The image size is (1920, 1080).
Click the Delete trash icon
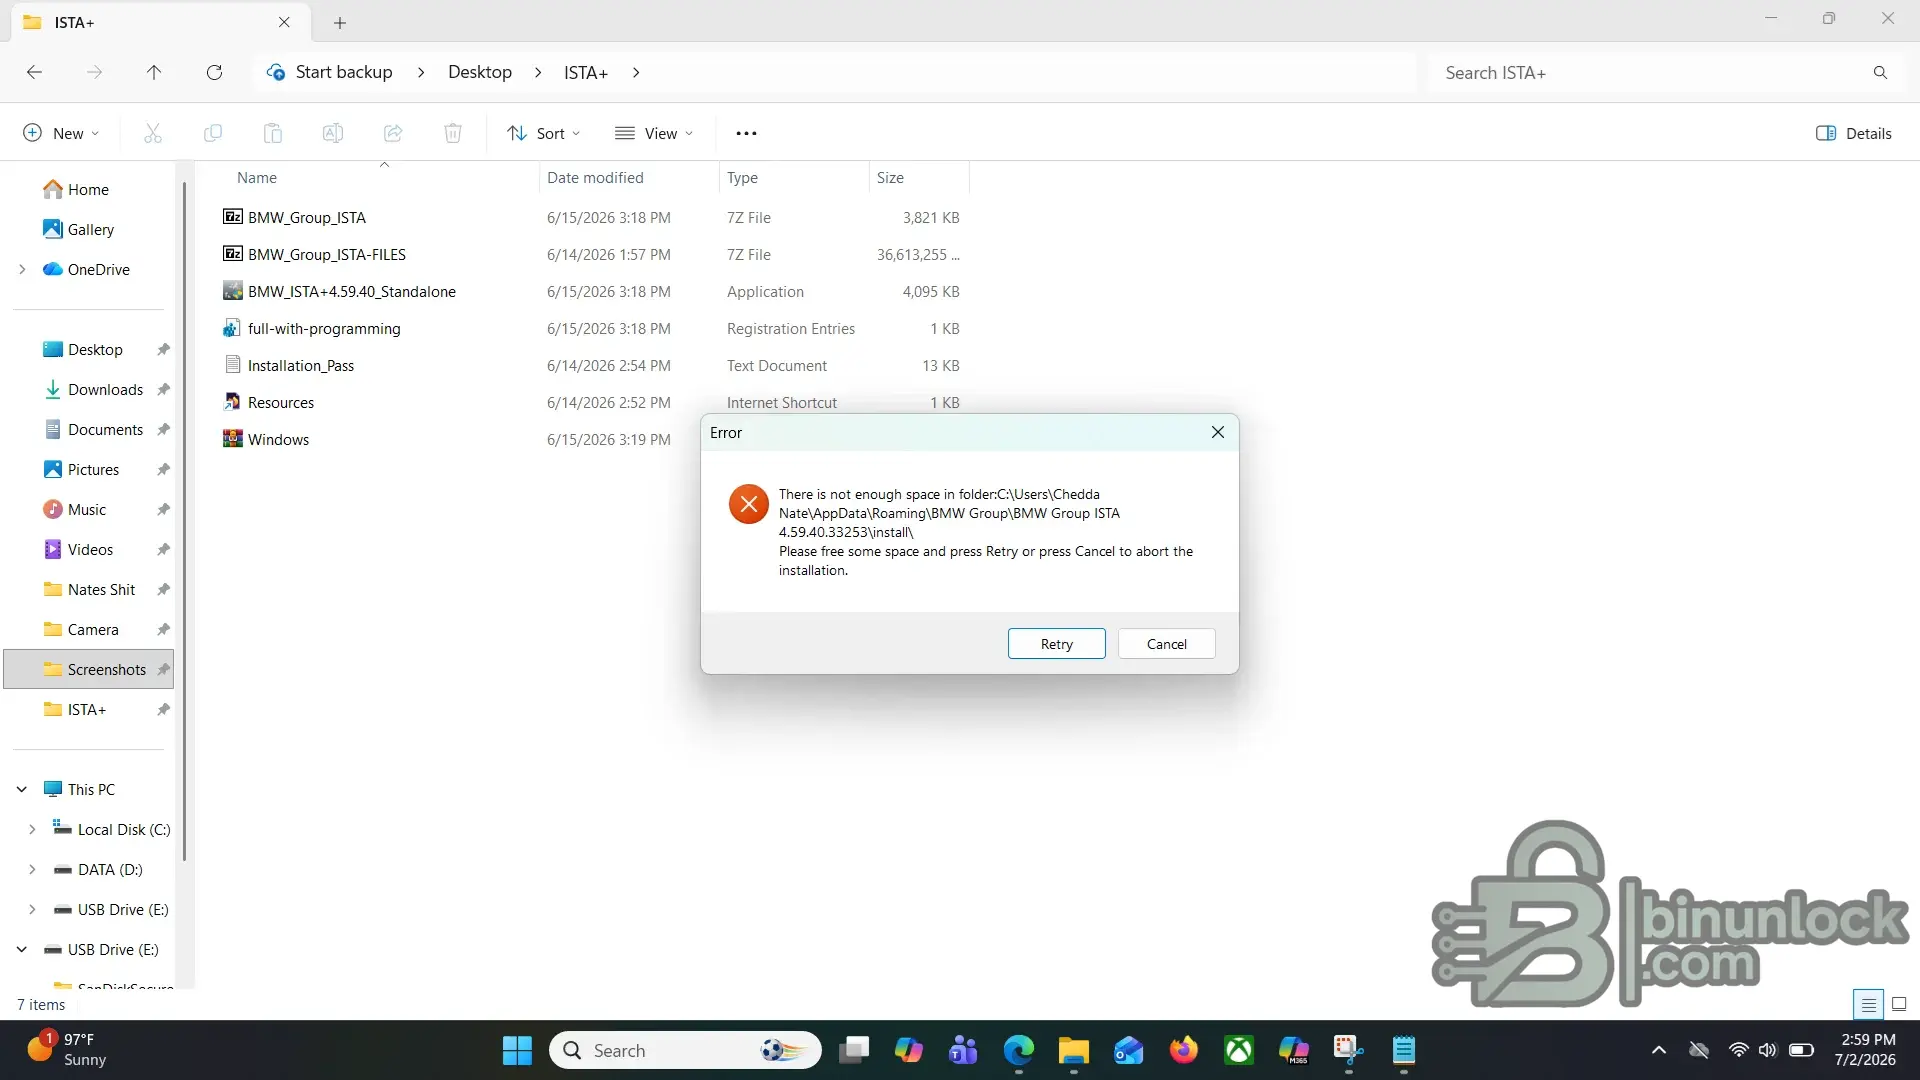coord(453,133)
